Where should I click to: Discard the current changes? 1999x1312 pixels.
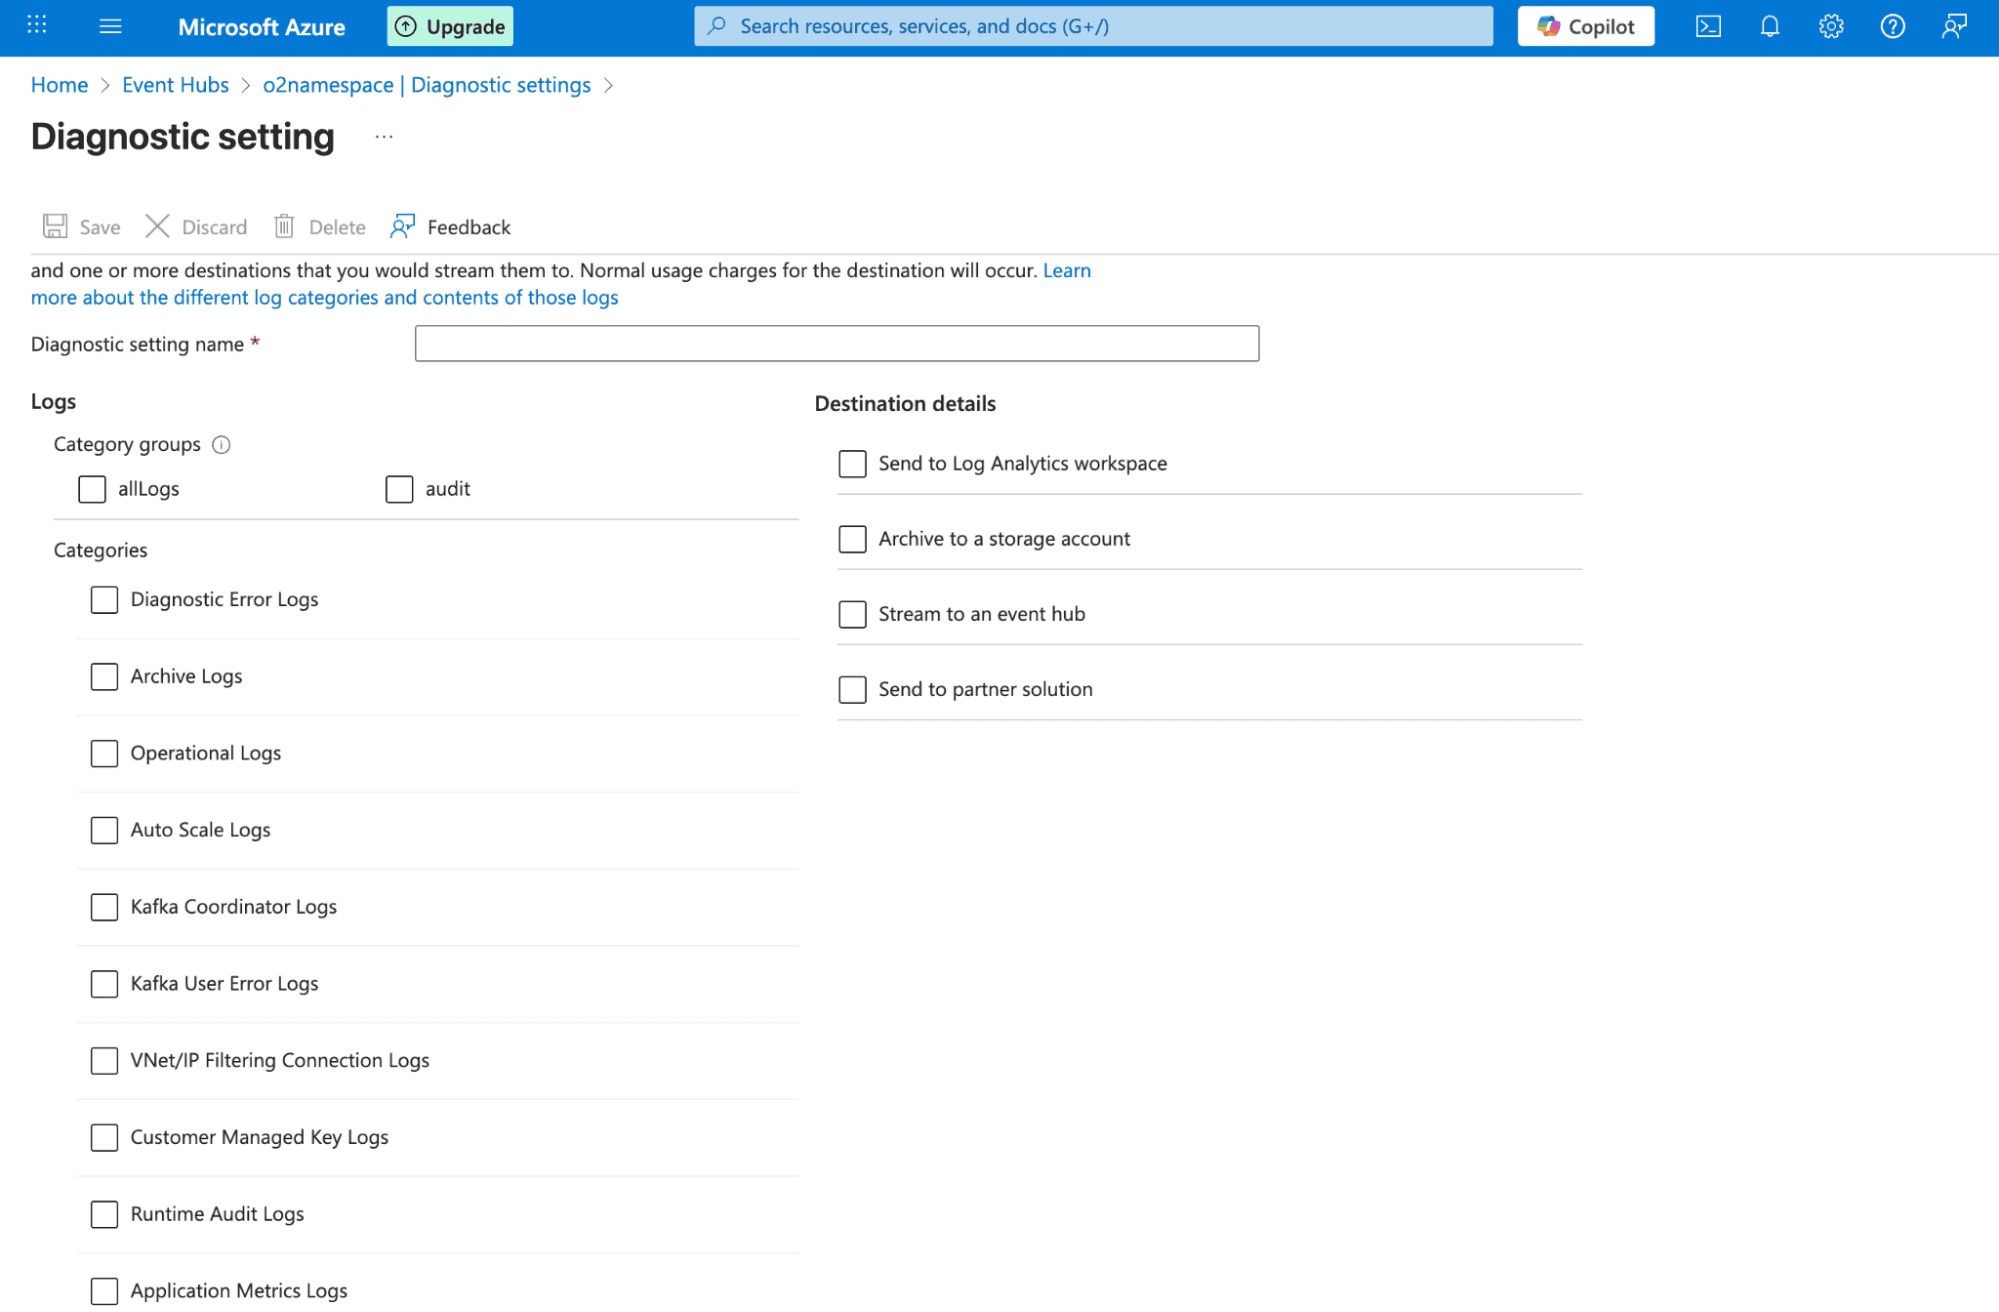point(196,226)
